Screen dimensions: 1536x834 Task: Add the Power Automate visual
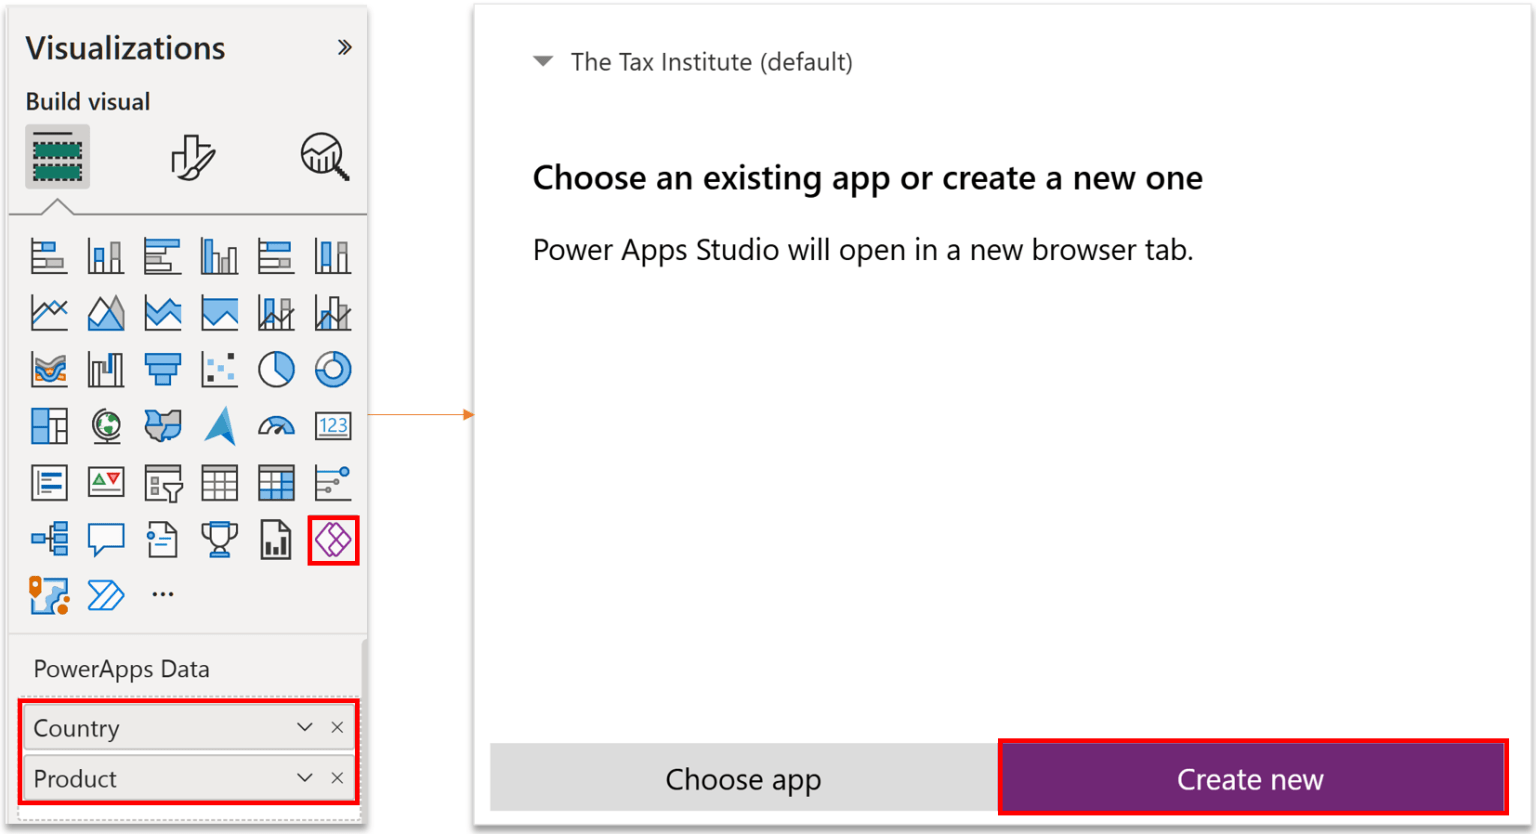[106, 596]
